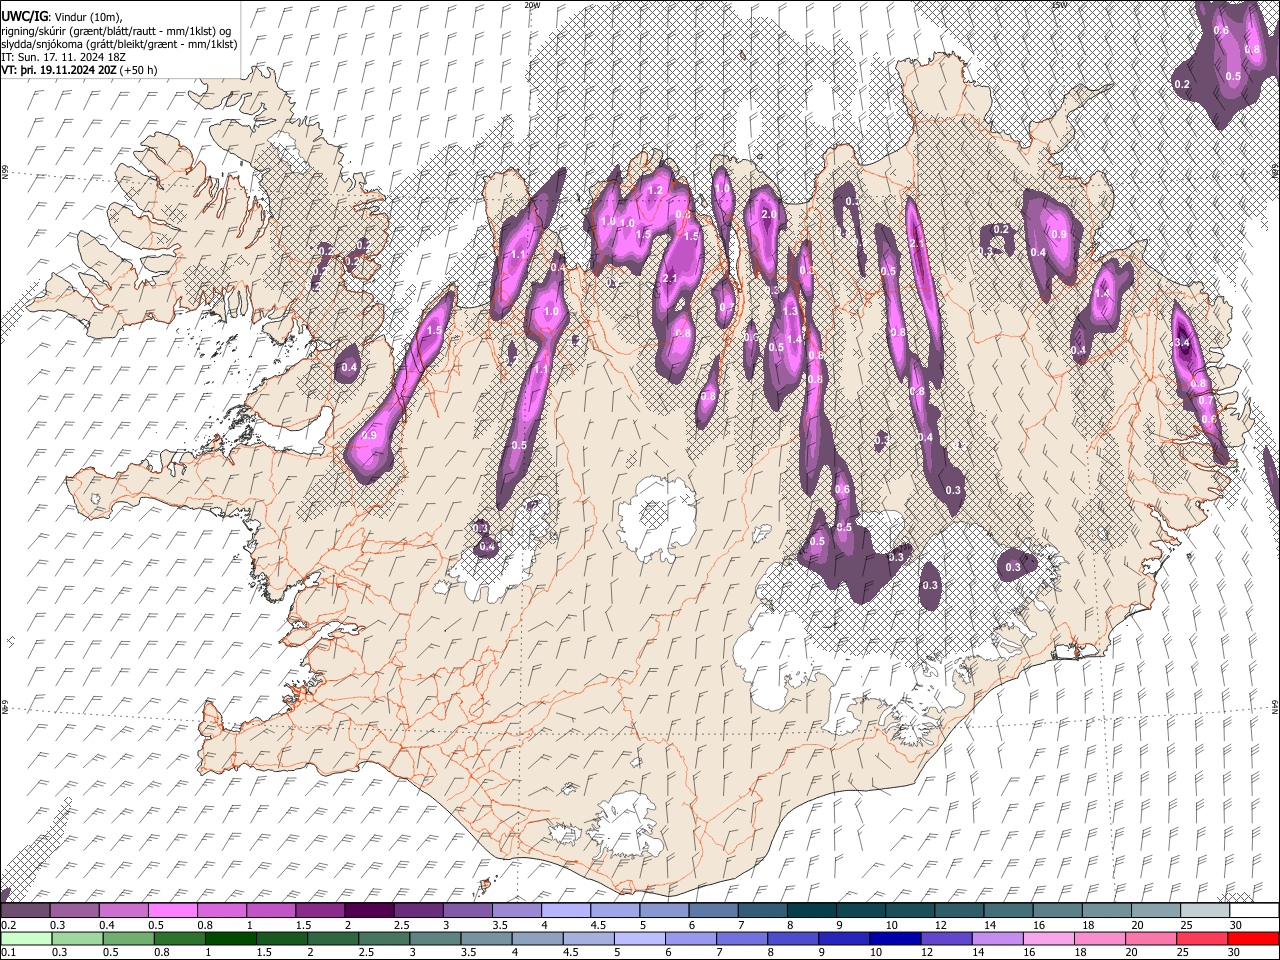The image size is (1280, 960).
Task: Click the bright red 30 swatch, lower scale
Action: tap(1252, 938)
